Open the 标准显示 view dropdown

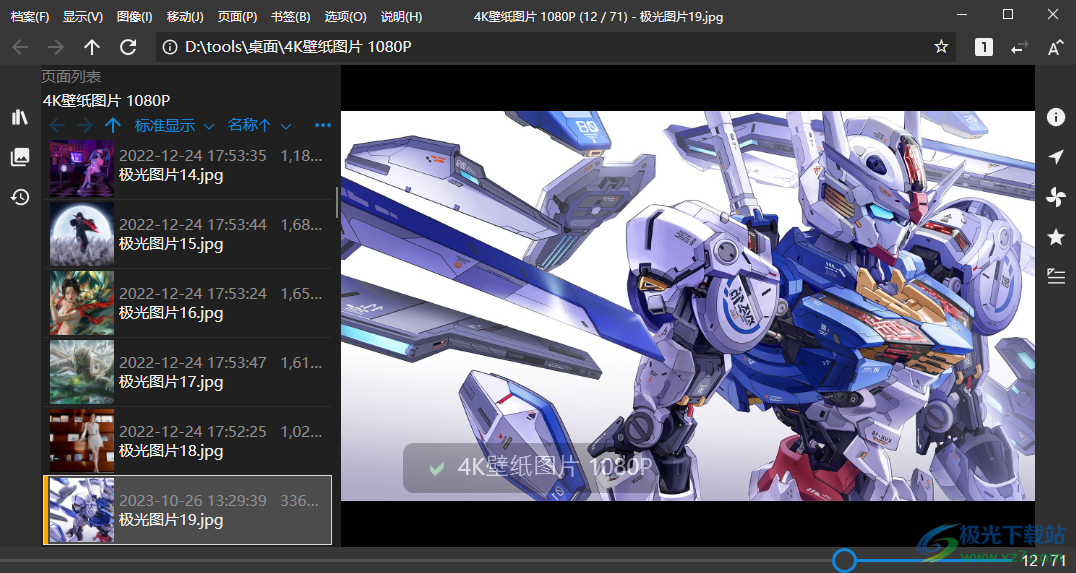[174, 126]
